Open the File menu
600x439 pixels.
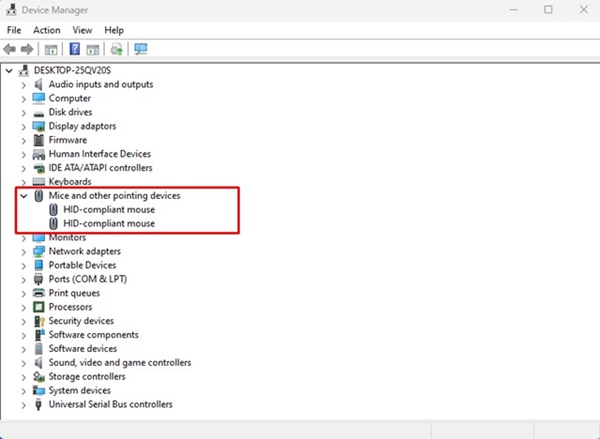(14, 30)
